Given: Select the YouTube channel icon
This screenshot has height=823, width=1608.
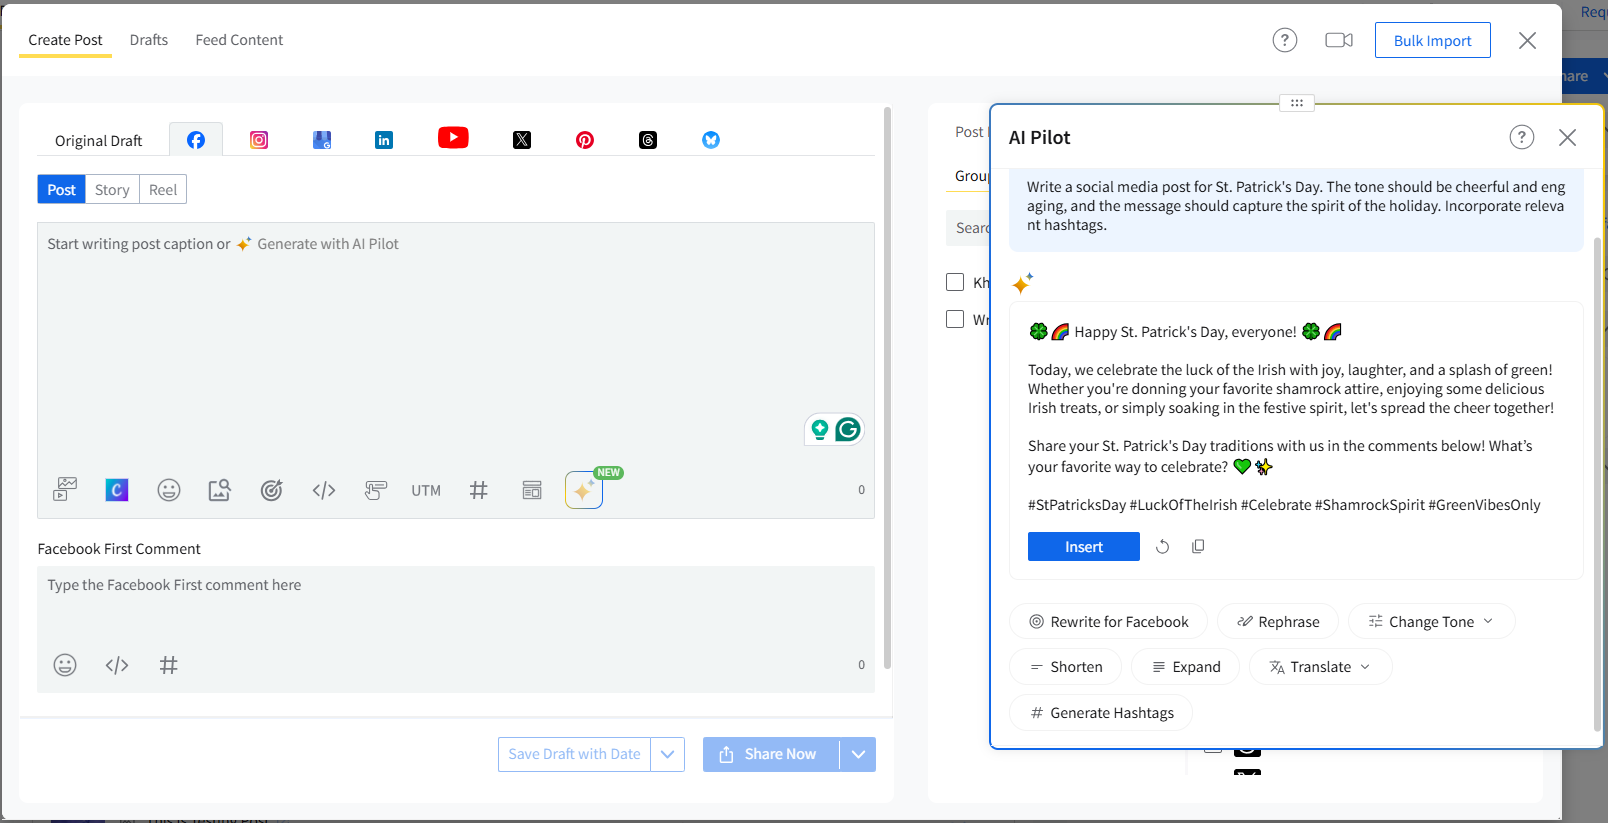Looking at the screenshot, I should [x=453, y=138].
